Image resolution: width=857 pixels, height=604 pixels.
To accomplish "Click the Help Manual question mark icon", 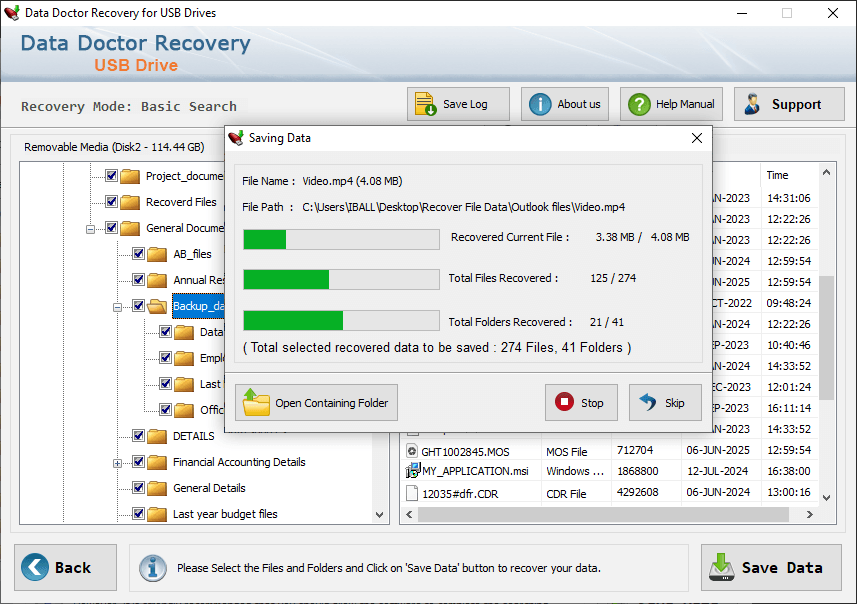I will (x=639, y=104).
